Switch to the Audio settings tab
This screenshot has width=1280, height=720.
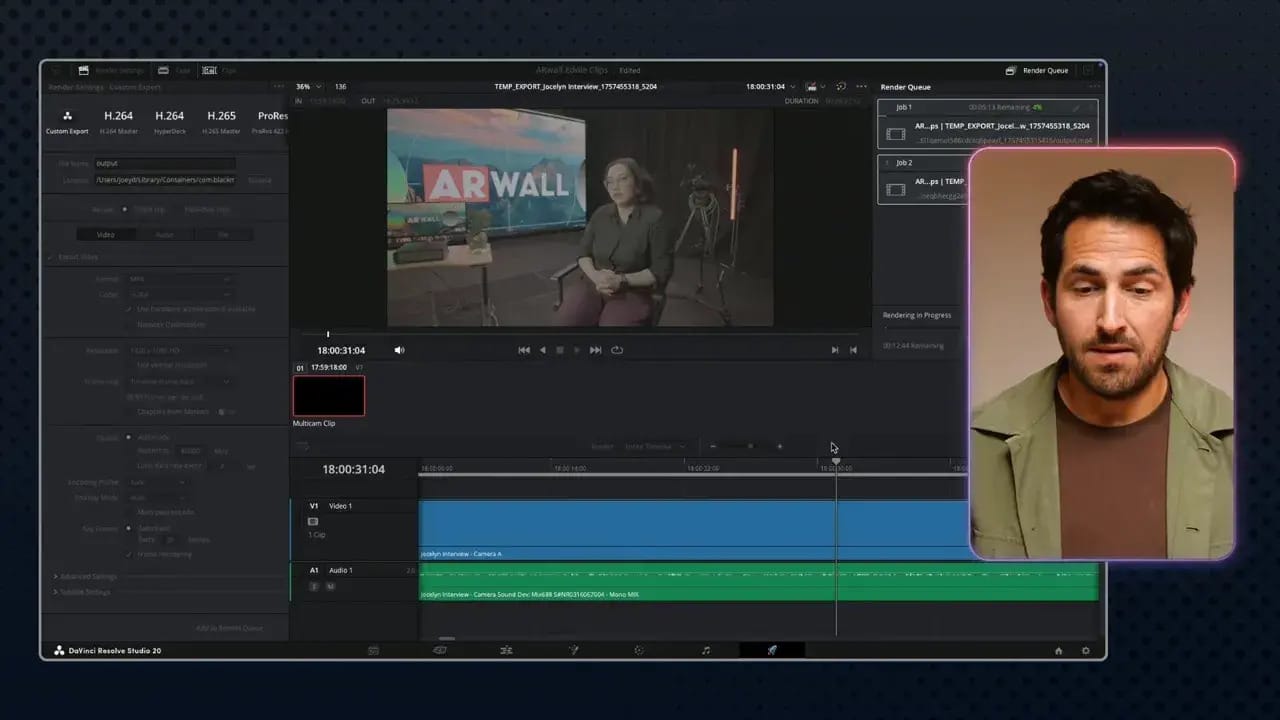click(164, 234)
